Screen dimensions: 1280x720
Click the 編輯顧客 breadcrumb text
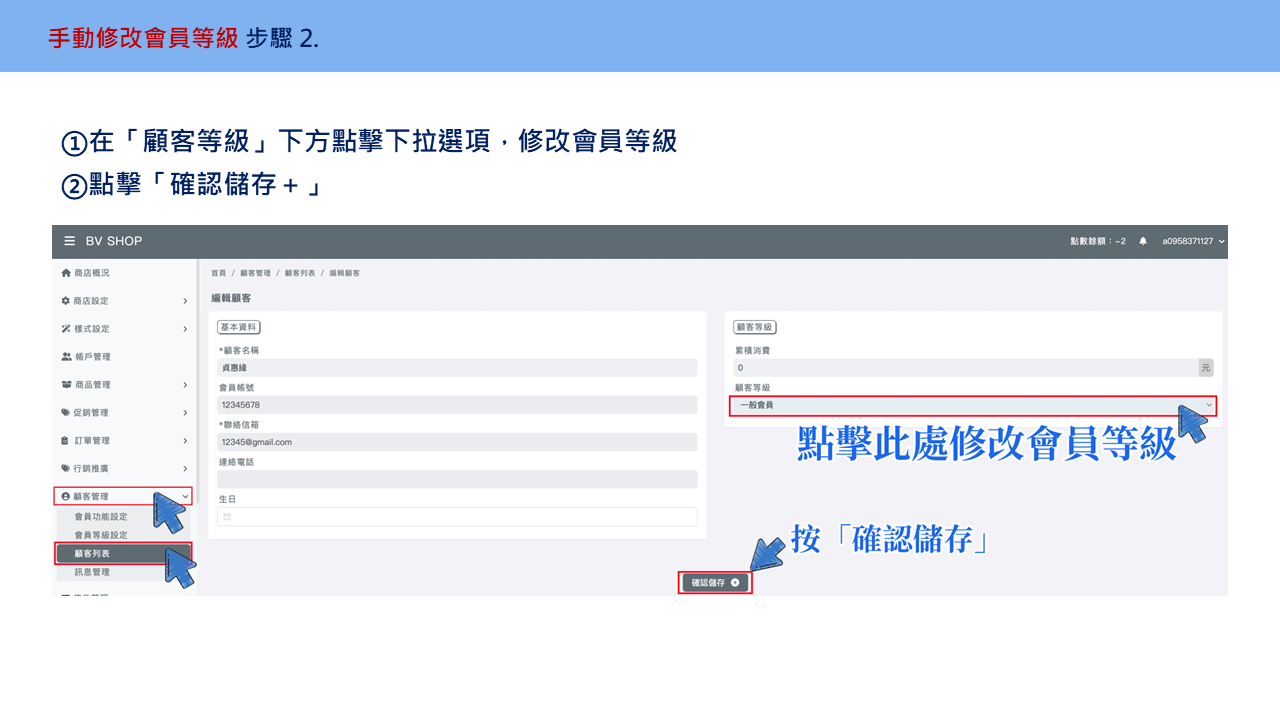click(345, 273)
